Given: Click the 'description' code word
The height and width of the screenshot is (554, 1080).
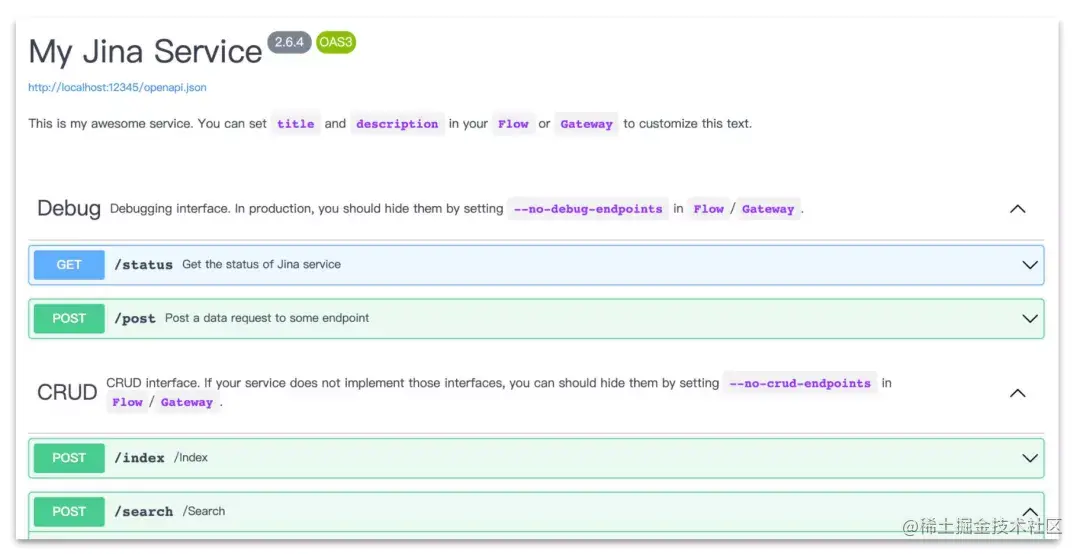Looking at the screenshot, I should click(x=397, y=124).
